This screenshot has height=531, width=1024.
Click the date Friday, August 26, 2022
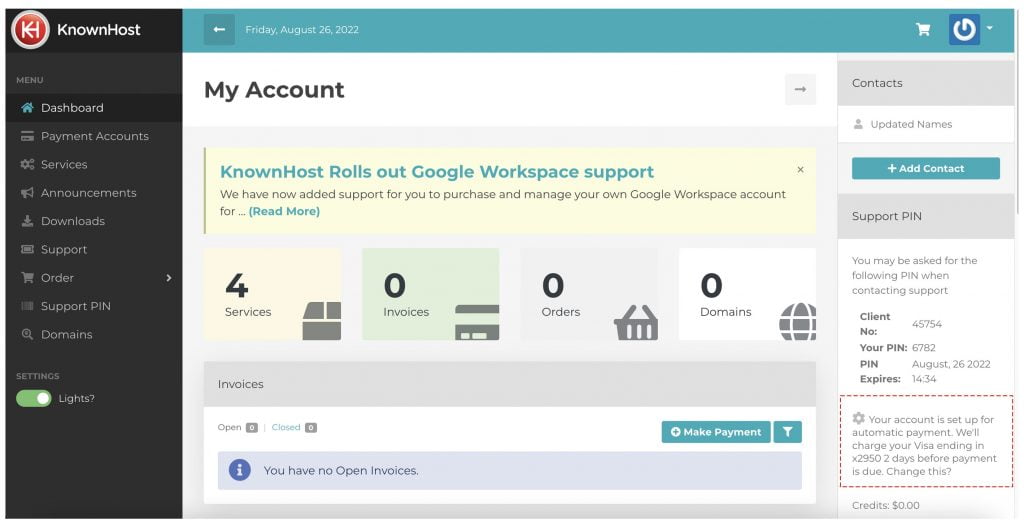click(x=302, y=29)
